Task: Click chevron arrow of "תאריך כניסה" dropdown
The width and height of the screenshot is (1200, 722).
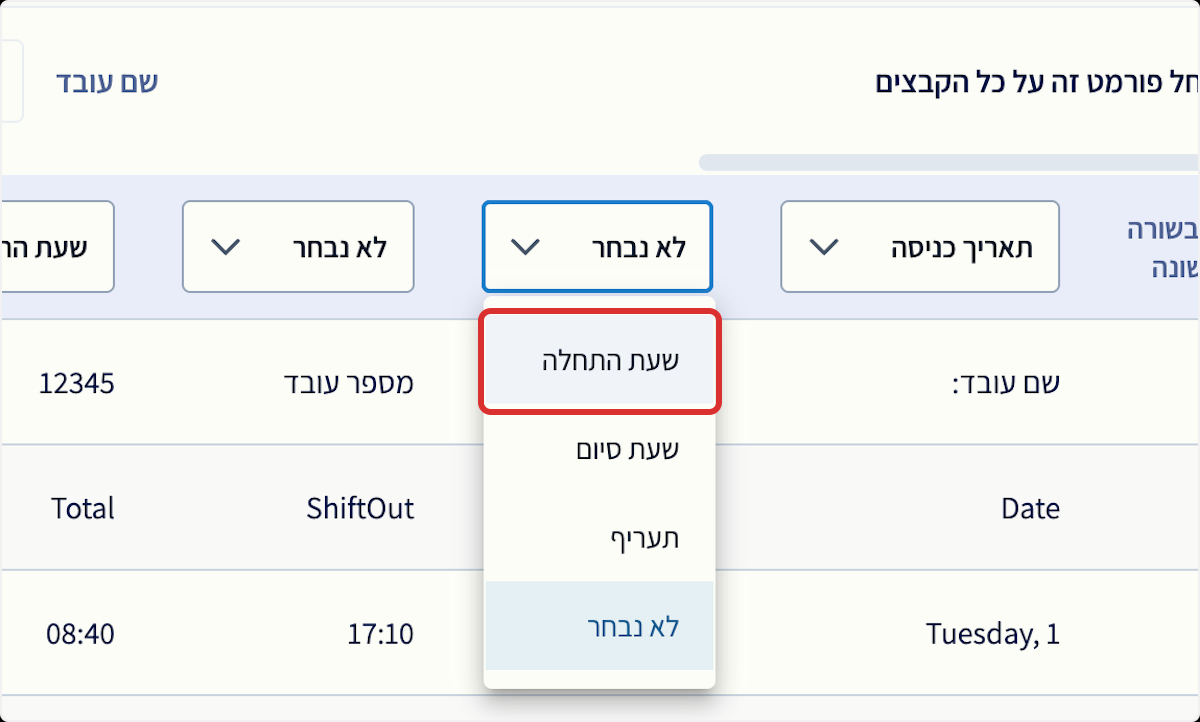Action: [x=823, y=247]
